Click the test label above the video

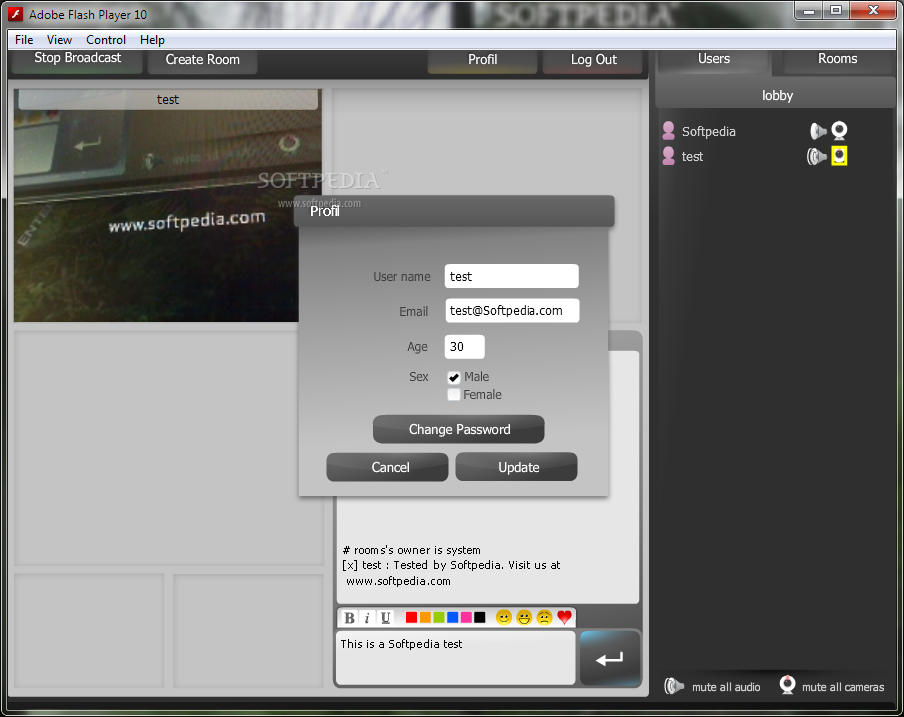click(x=168, y=99)
